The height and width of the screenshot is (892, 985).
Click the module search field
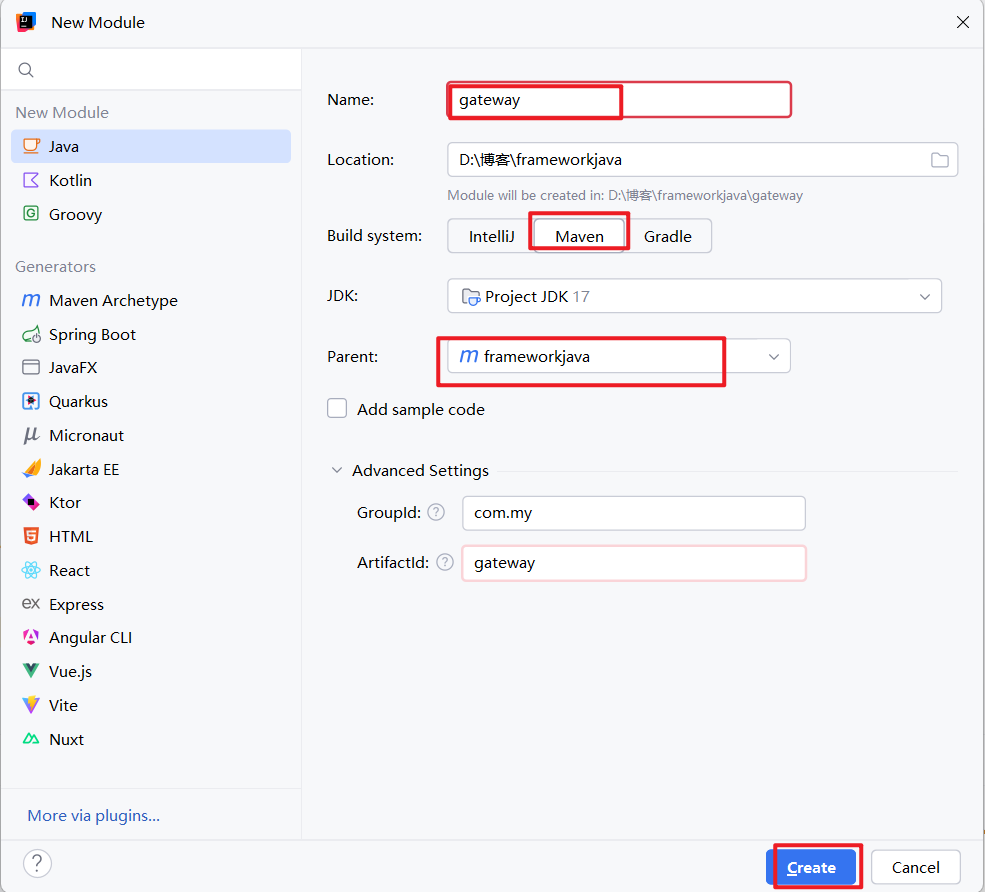[151, 70]
